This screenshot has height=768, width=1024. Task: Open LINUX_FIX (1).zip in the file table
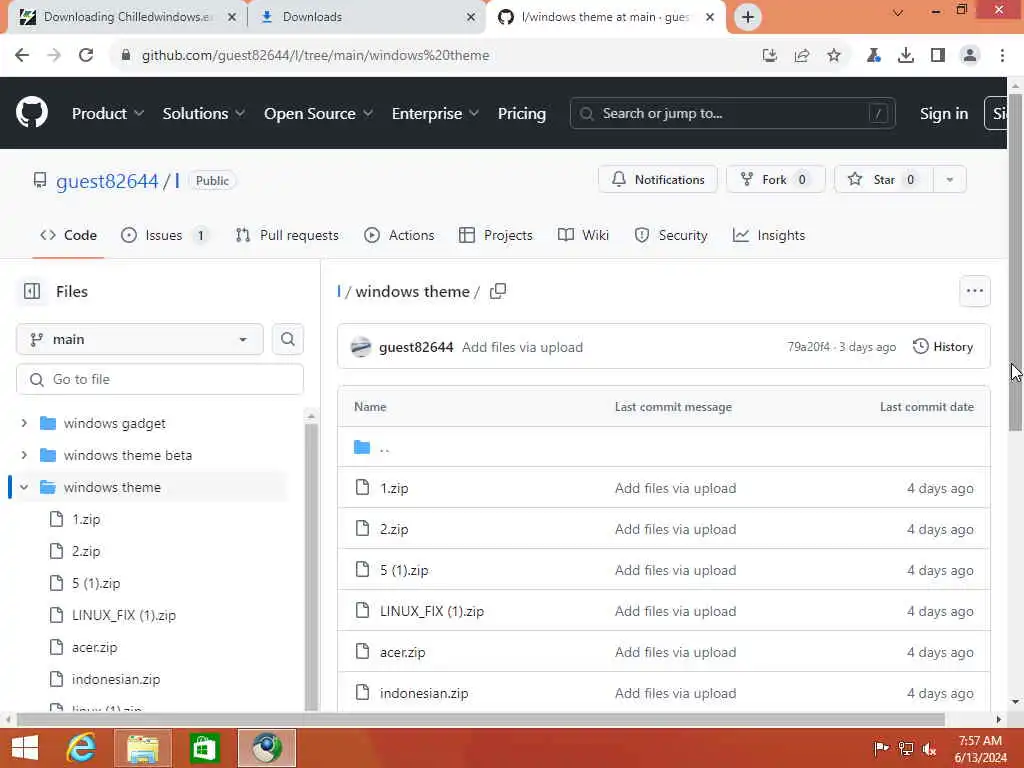coord(432,611)
